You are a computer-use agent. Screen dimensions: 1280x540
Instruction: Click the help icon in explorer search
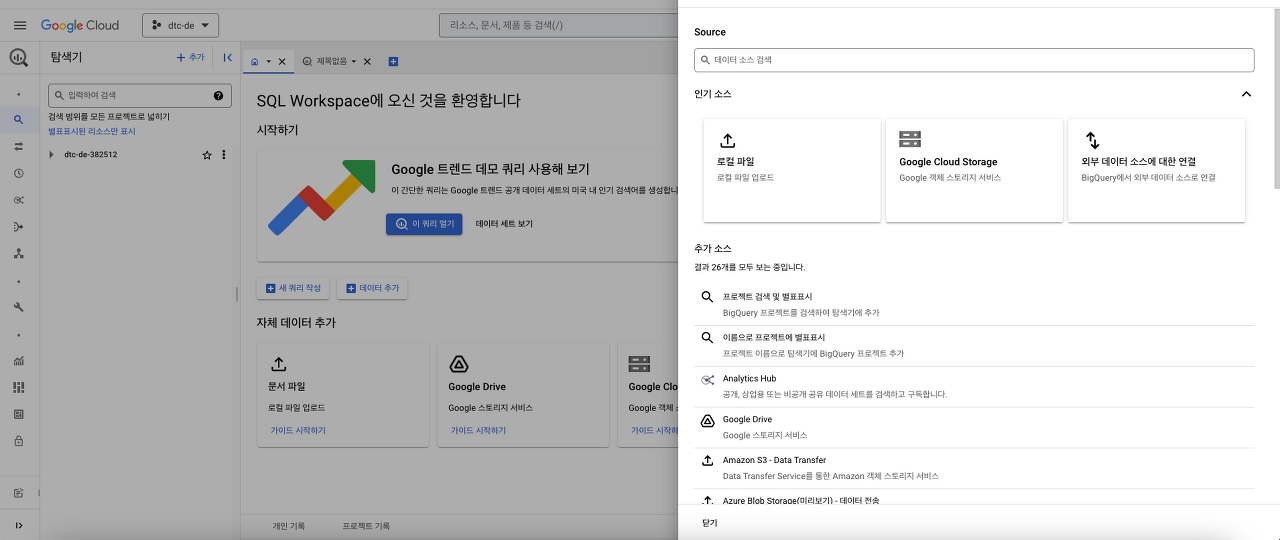pos(218,96)
